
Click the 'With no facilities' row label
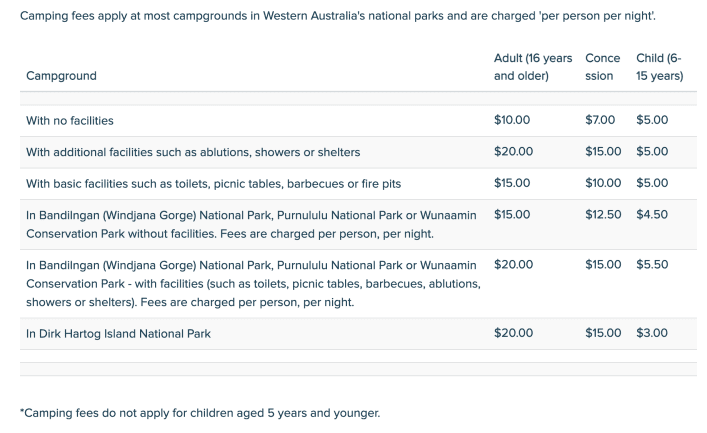tap(70, 121)
